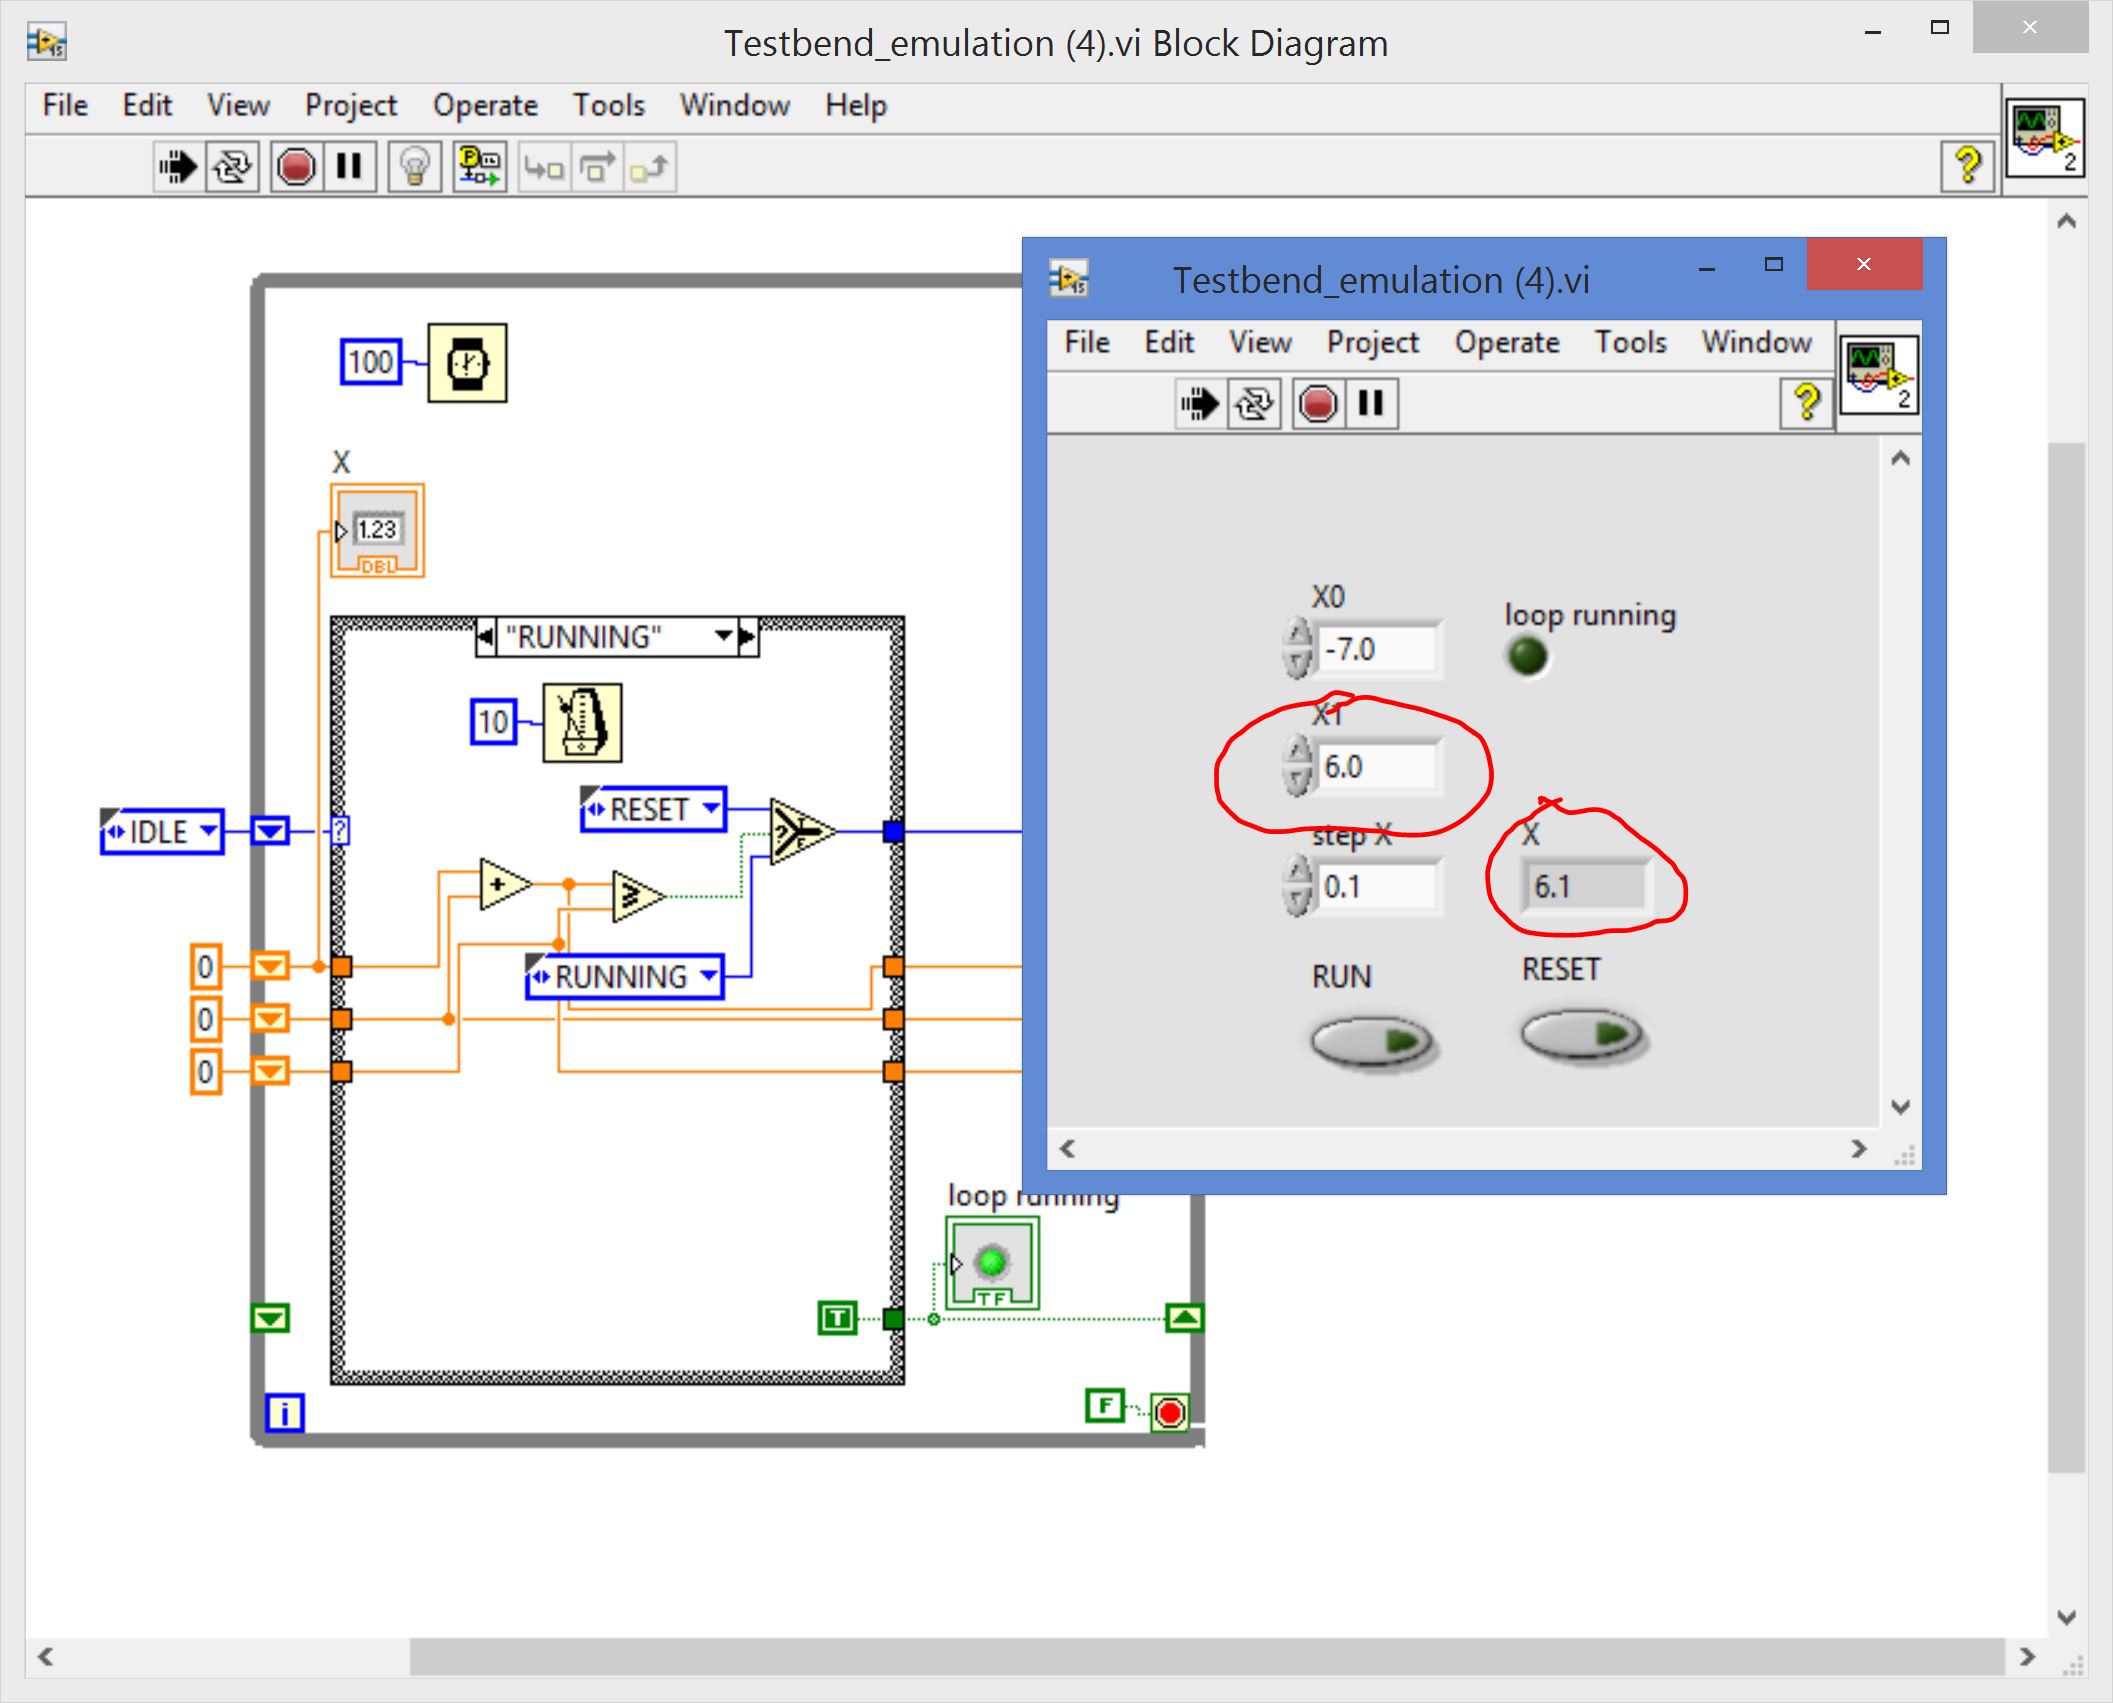The height and width of the screenshot is (1703, 2113).
Task: Click the Pause button in front panel toolbar
Action: coord(1371,404)
